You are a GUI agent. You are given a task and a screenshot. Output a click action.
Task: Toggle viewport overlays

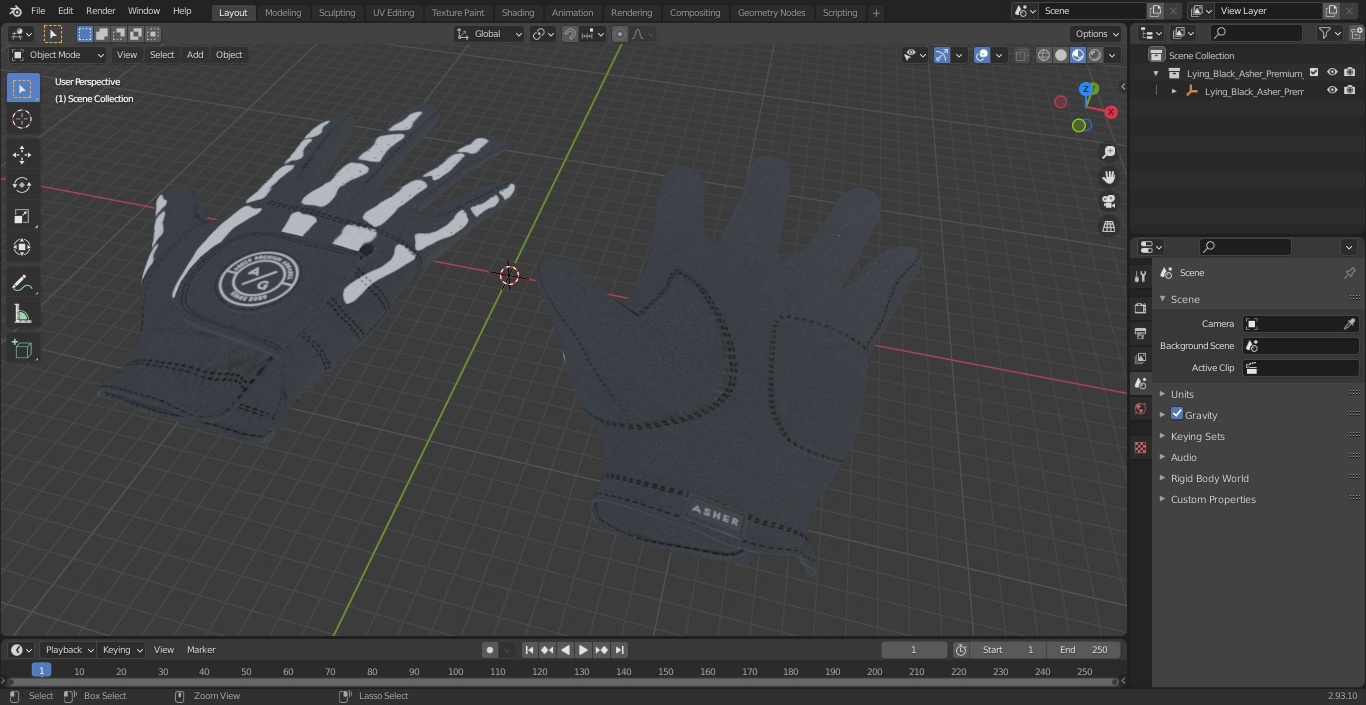[982, 55]
